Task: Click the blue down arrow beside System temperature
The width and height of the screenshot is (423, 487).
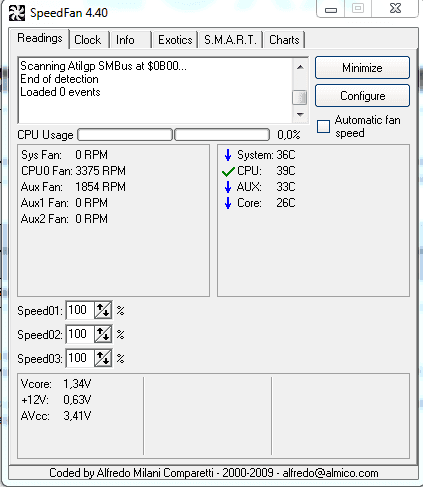Action: 228,155
